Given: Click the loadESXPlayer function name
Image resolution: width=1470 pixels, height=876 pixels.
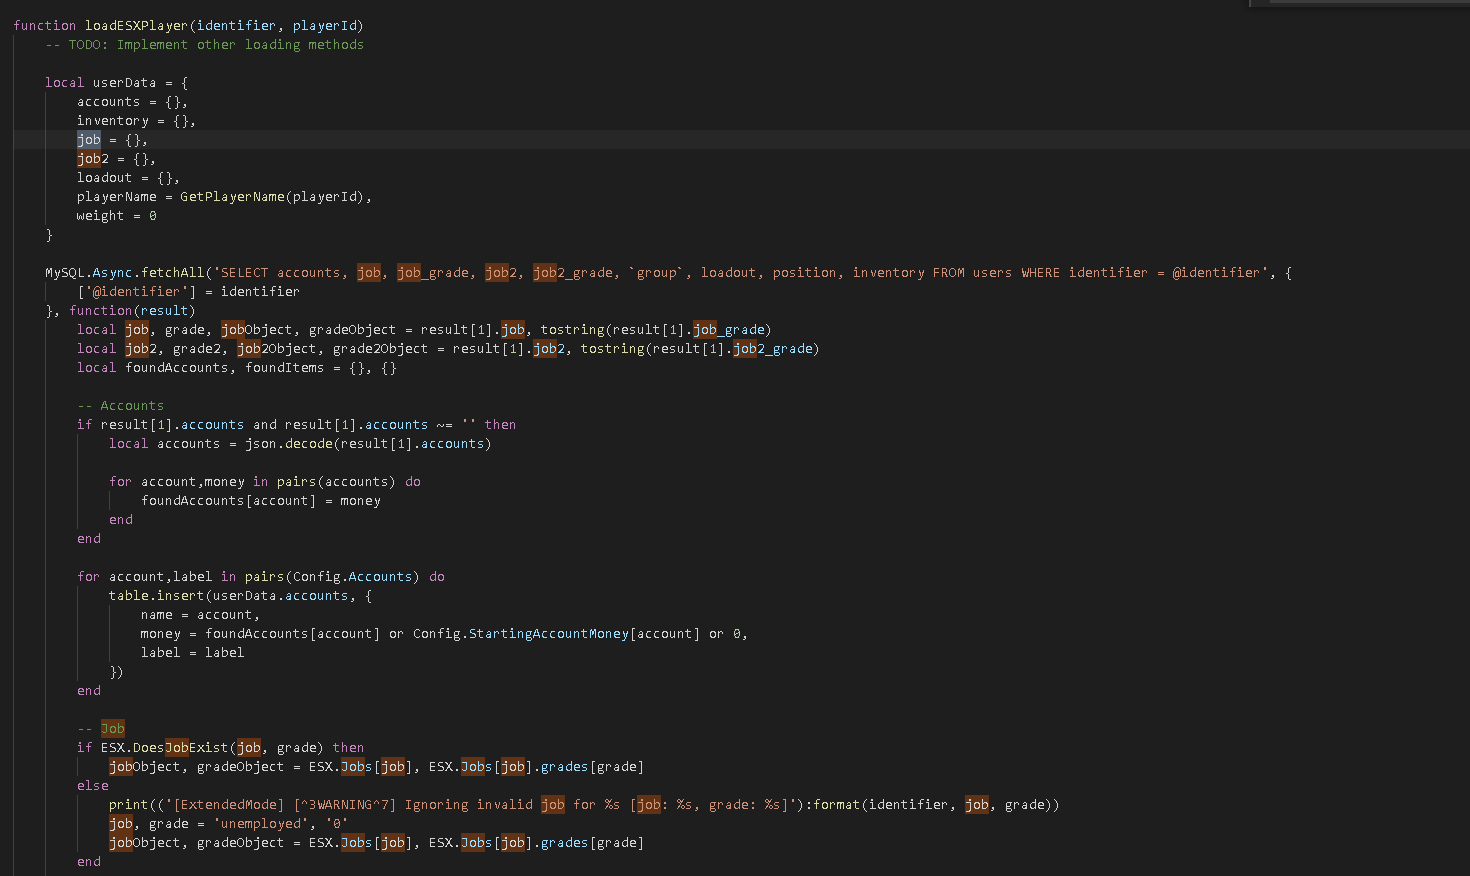Looking at the screenshot, I should click(x=136, y=25).
